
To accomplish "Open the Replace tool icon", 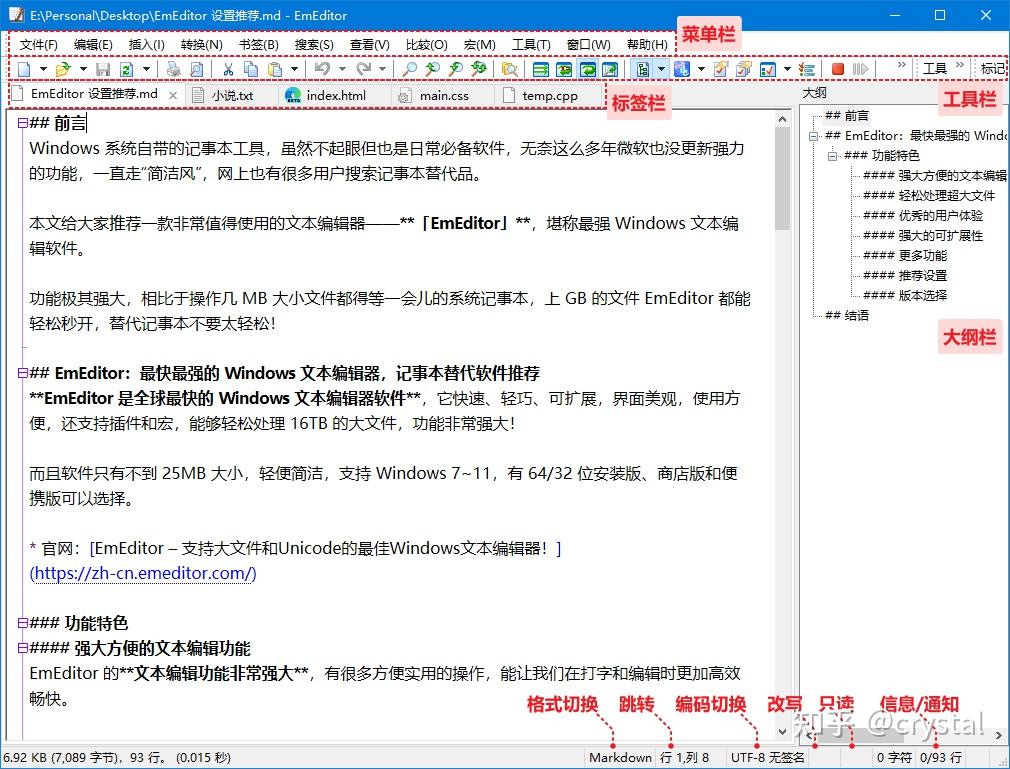I will click(479, 69).
